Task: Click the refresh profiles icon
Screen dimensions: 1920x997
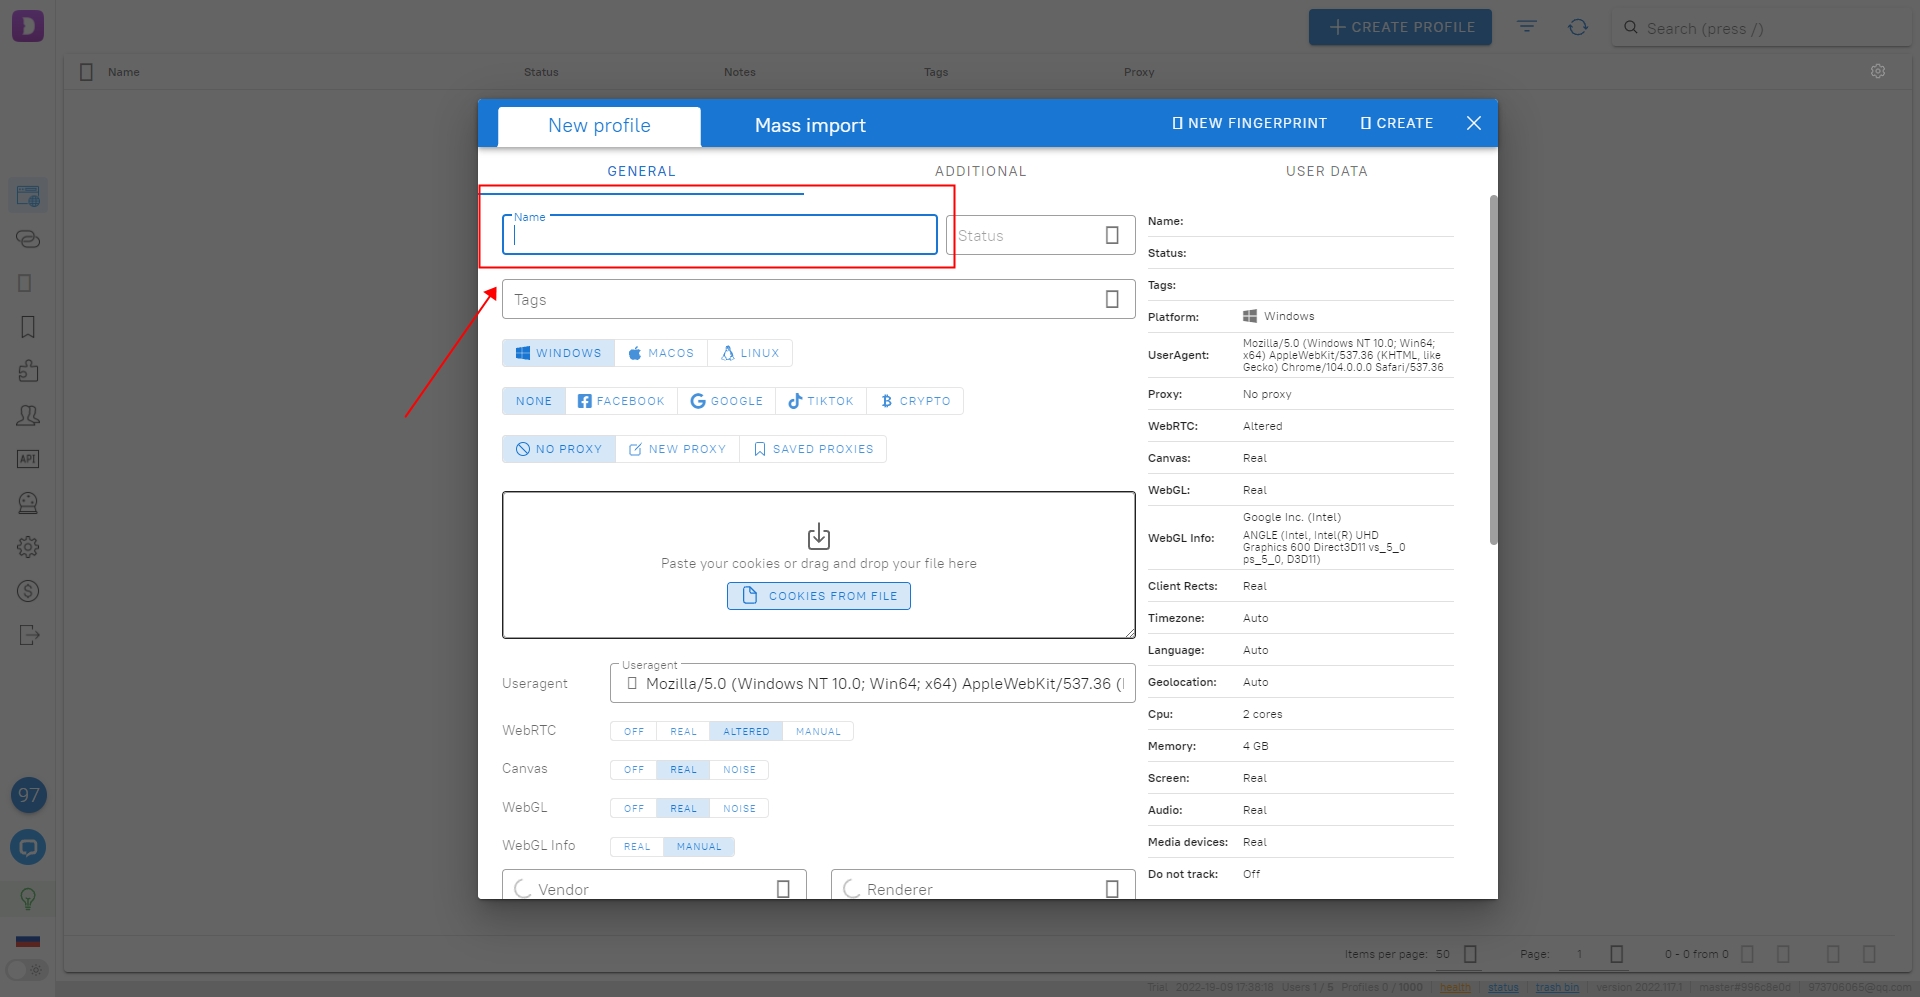Action: click(x=1577, y=27)
